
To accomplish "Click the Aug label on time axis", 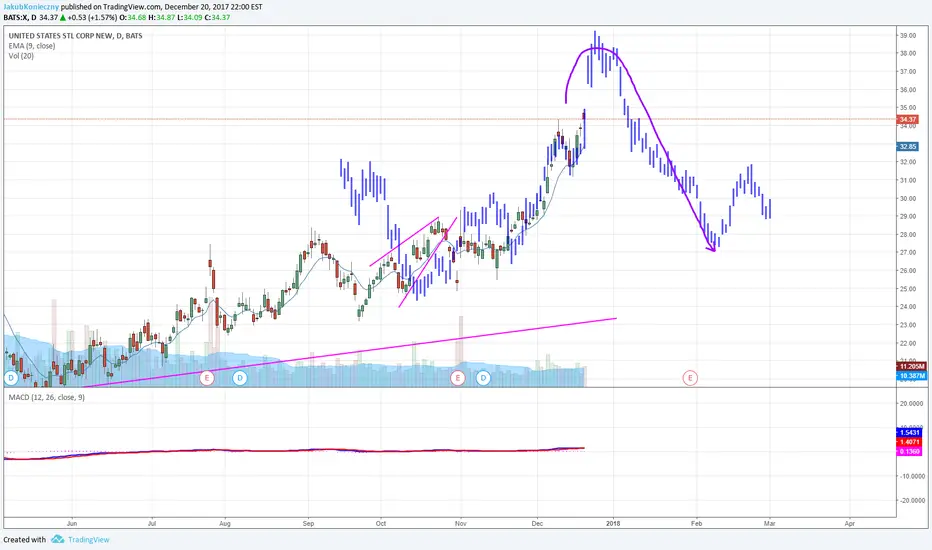I will [225, 524].
